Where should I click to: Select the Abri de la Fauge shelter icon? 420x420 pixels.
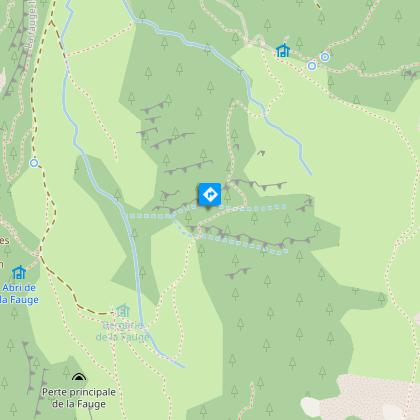click(19, 273)
